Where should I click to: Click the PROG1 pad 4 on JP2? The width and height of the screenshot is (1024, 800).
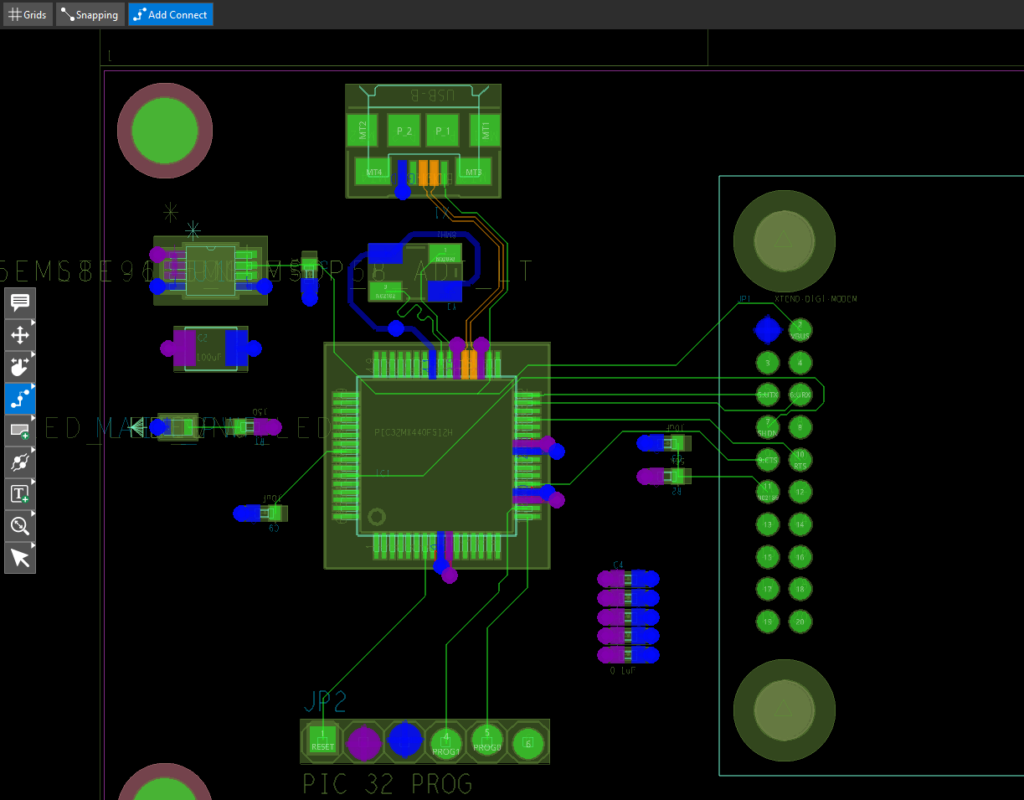(446, 743)
